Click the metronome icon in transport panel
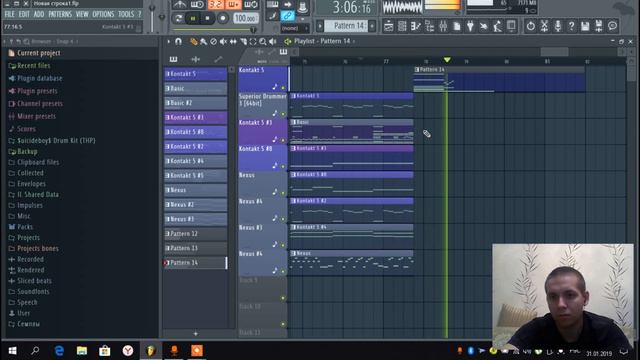Viewport: 640px width, 360px height. pyautogui.click(x=180, y=5)
